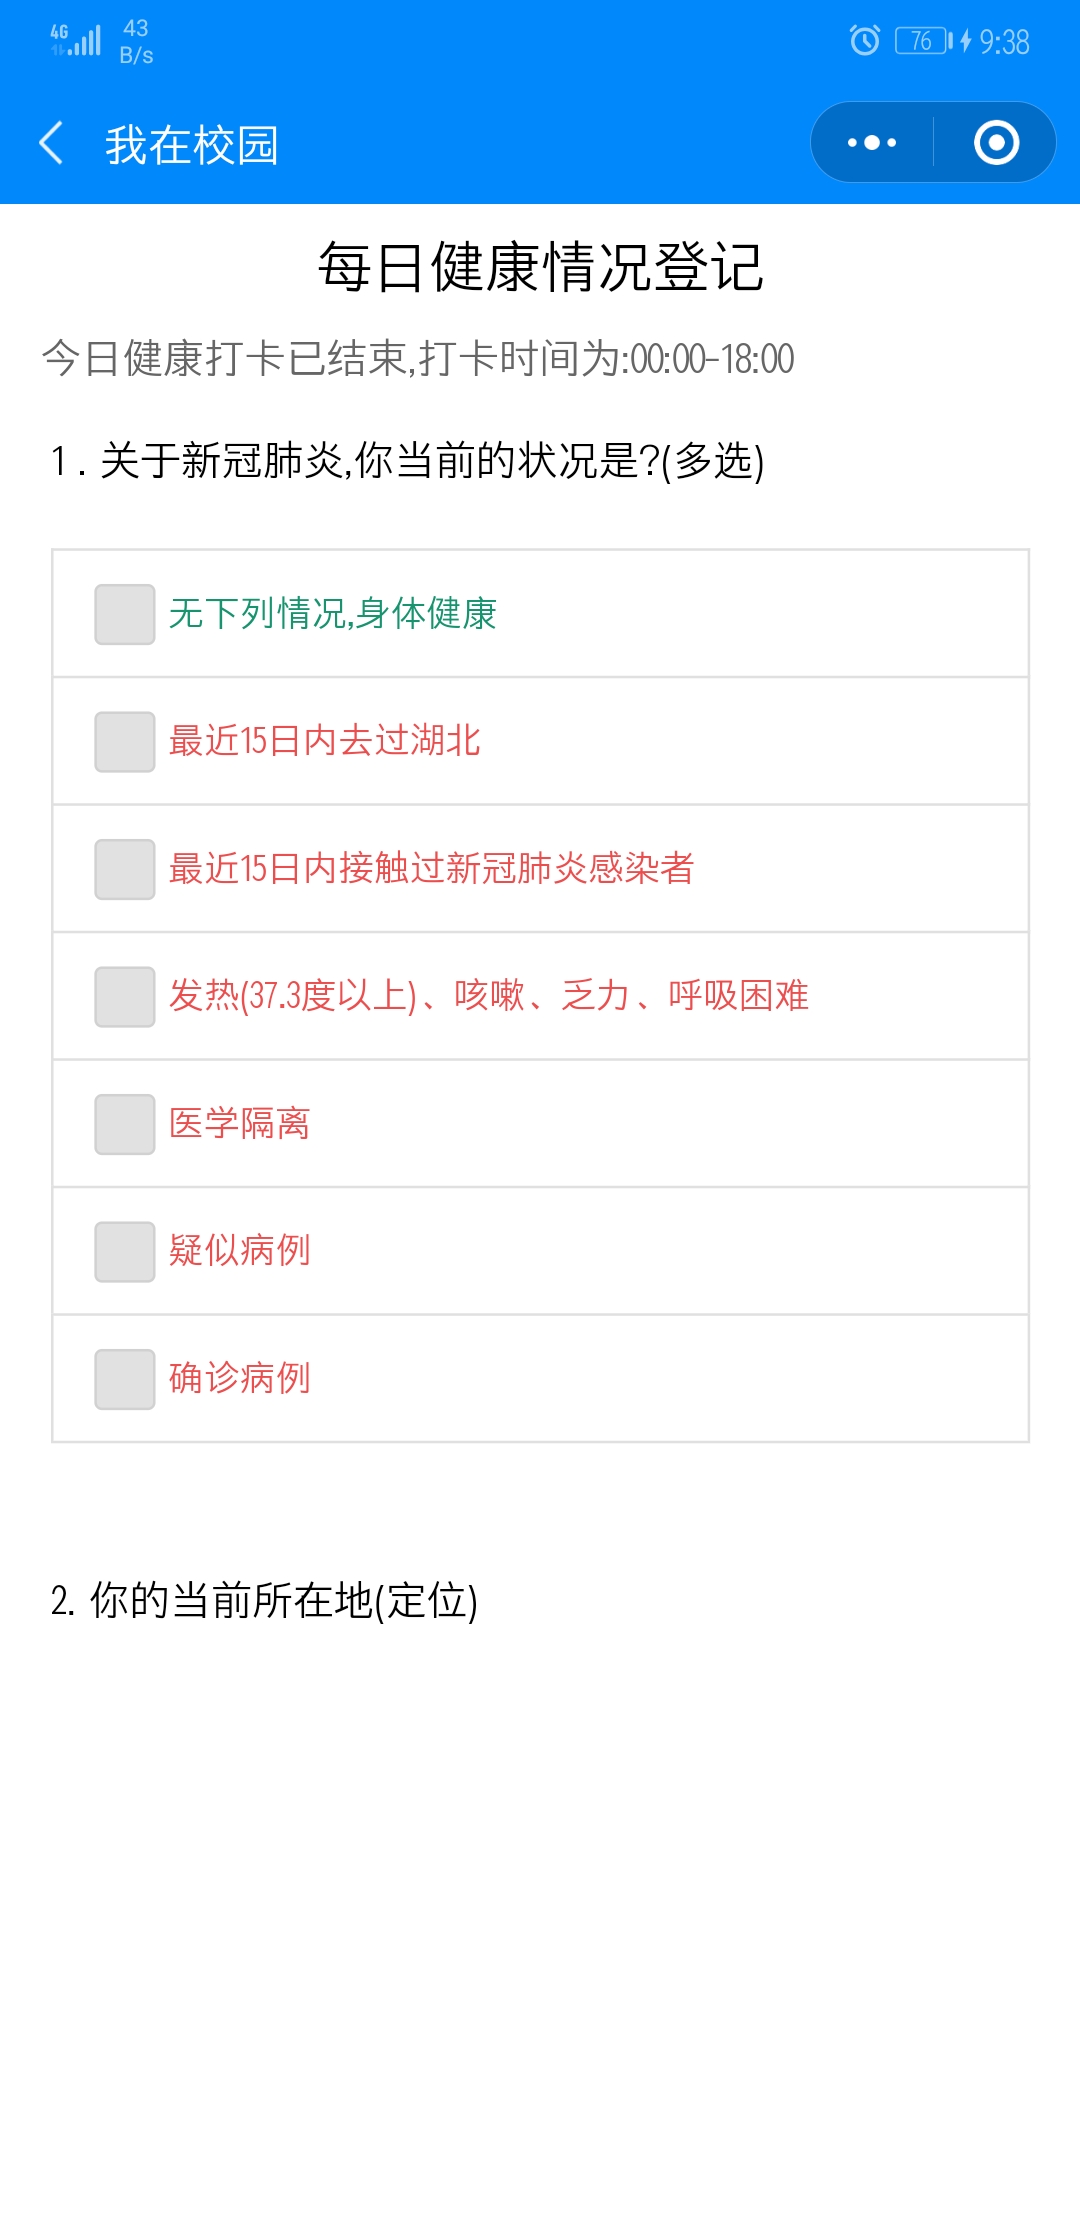Enable the 确诊病例 checkbox
The width and height of the screenshot is (1080, 2240).
(x=125, y=1379)
